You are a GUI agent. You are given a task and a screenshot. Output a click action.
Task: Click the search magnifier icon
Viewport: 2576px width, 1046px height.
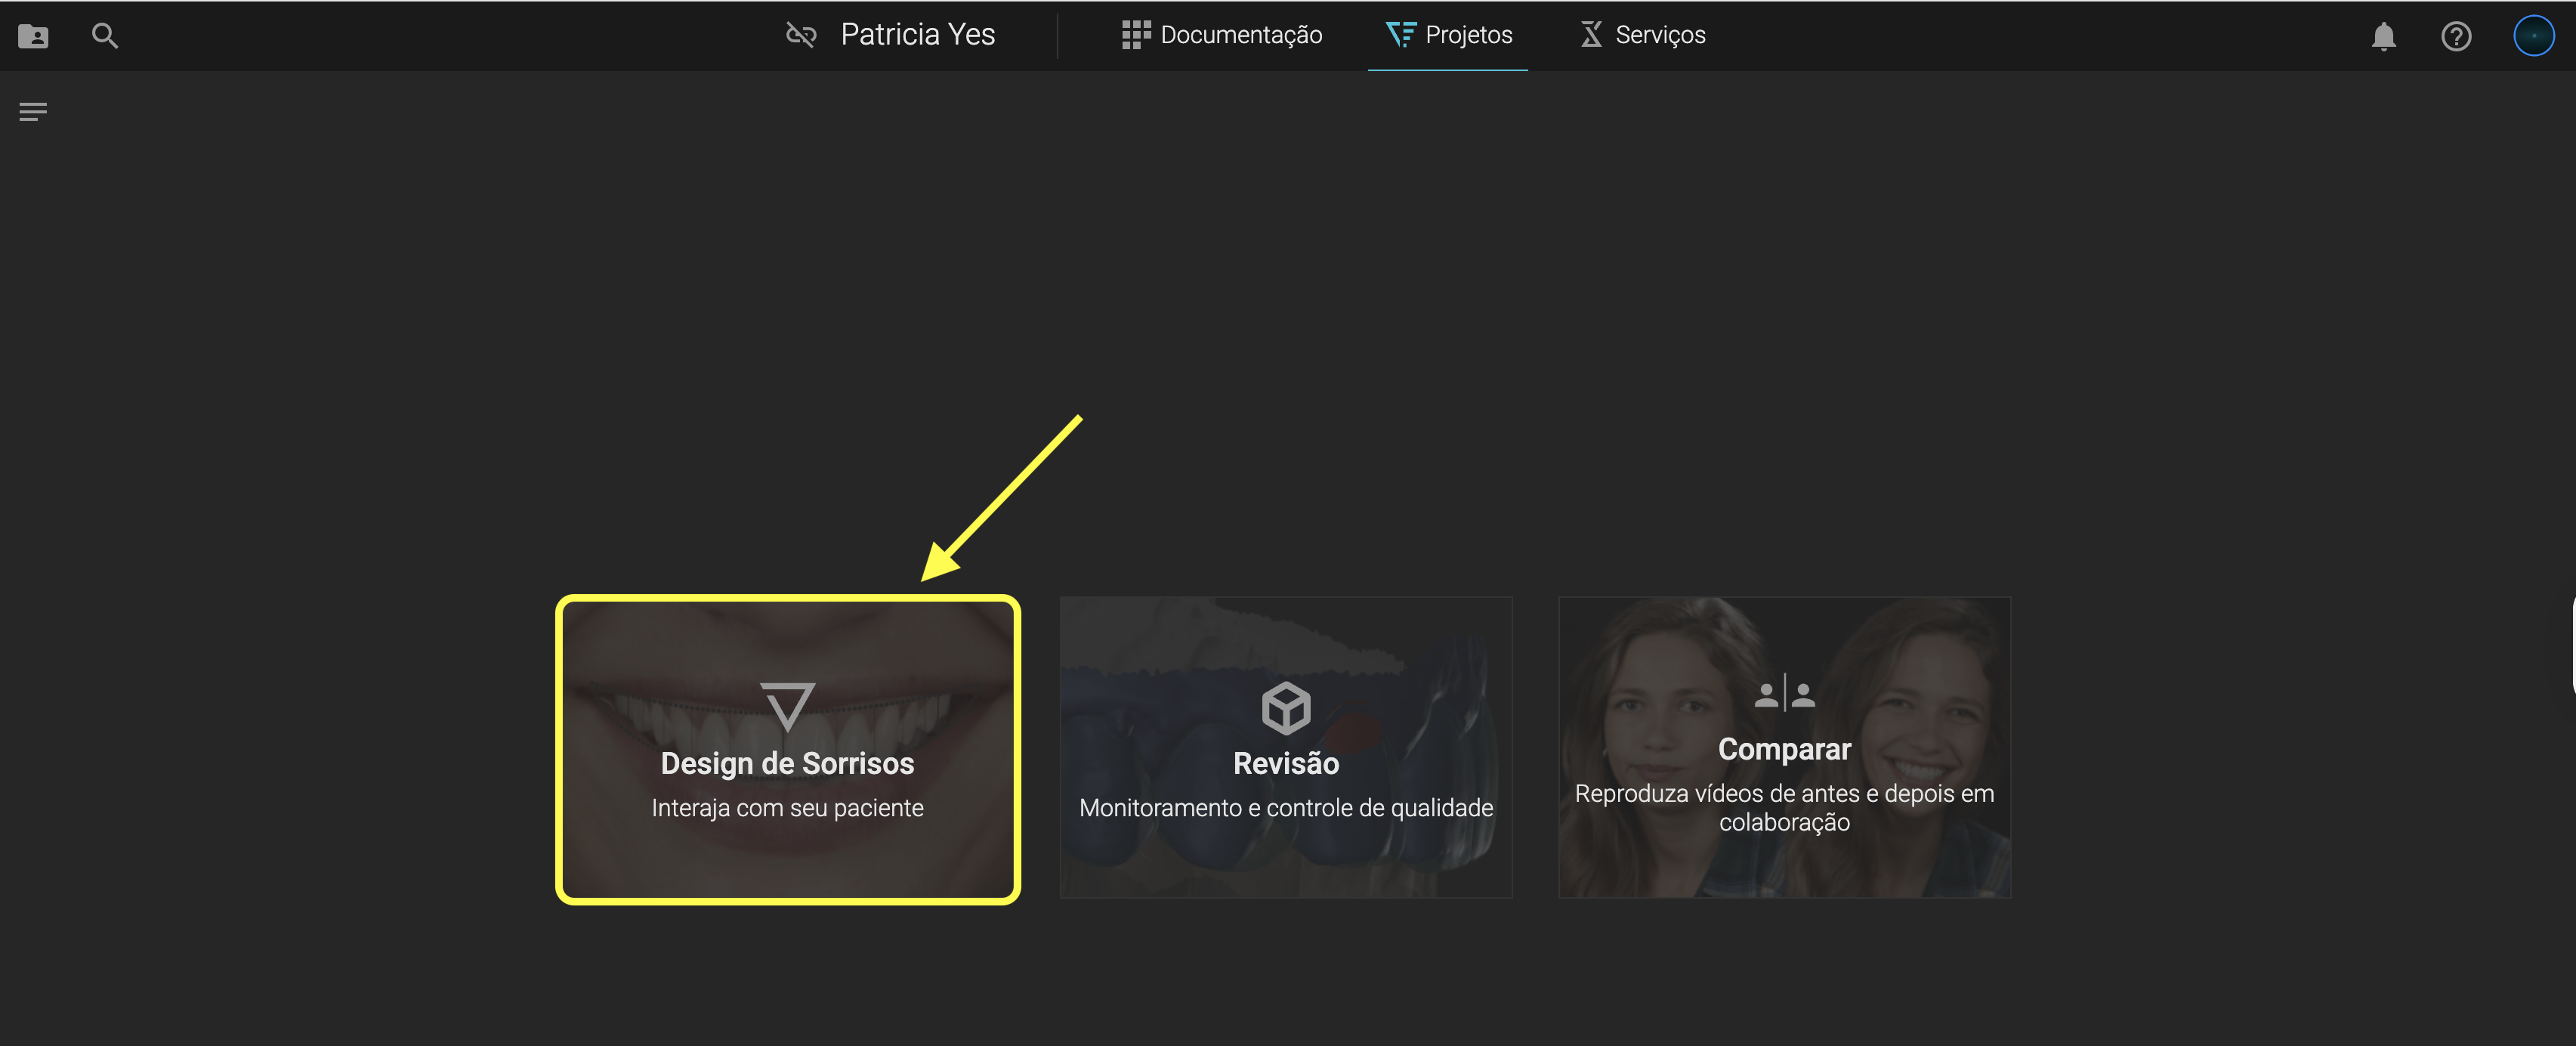tap(105, 36)
